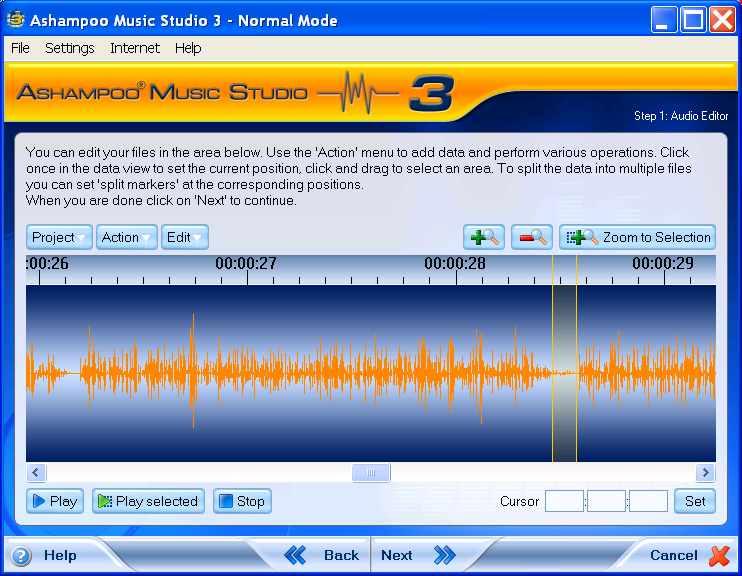This screenshot has height=576, width=742.
Task: Click the zoom out magnifier icon
Action: (x=532, y=237)
